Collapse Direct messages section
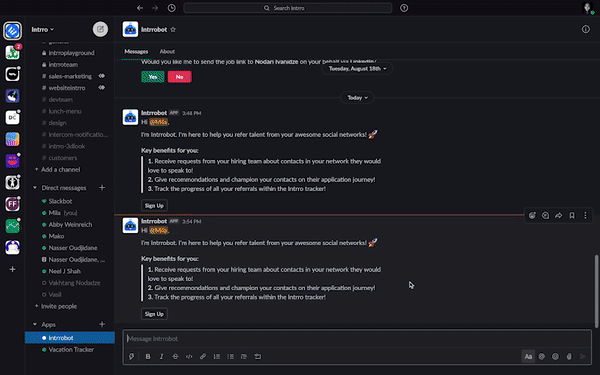Screen dimensions: 600x375 pyautogui.click(x=35, y=188)
